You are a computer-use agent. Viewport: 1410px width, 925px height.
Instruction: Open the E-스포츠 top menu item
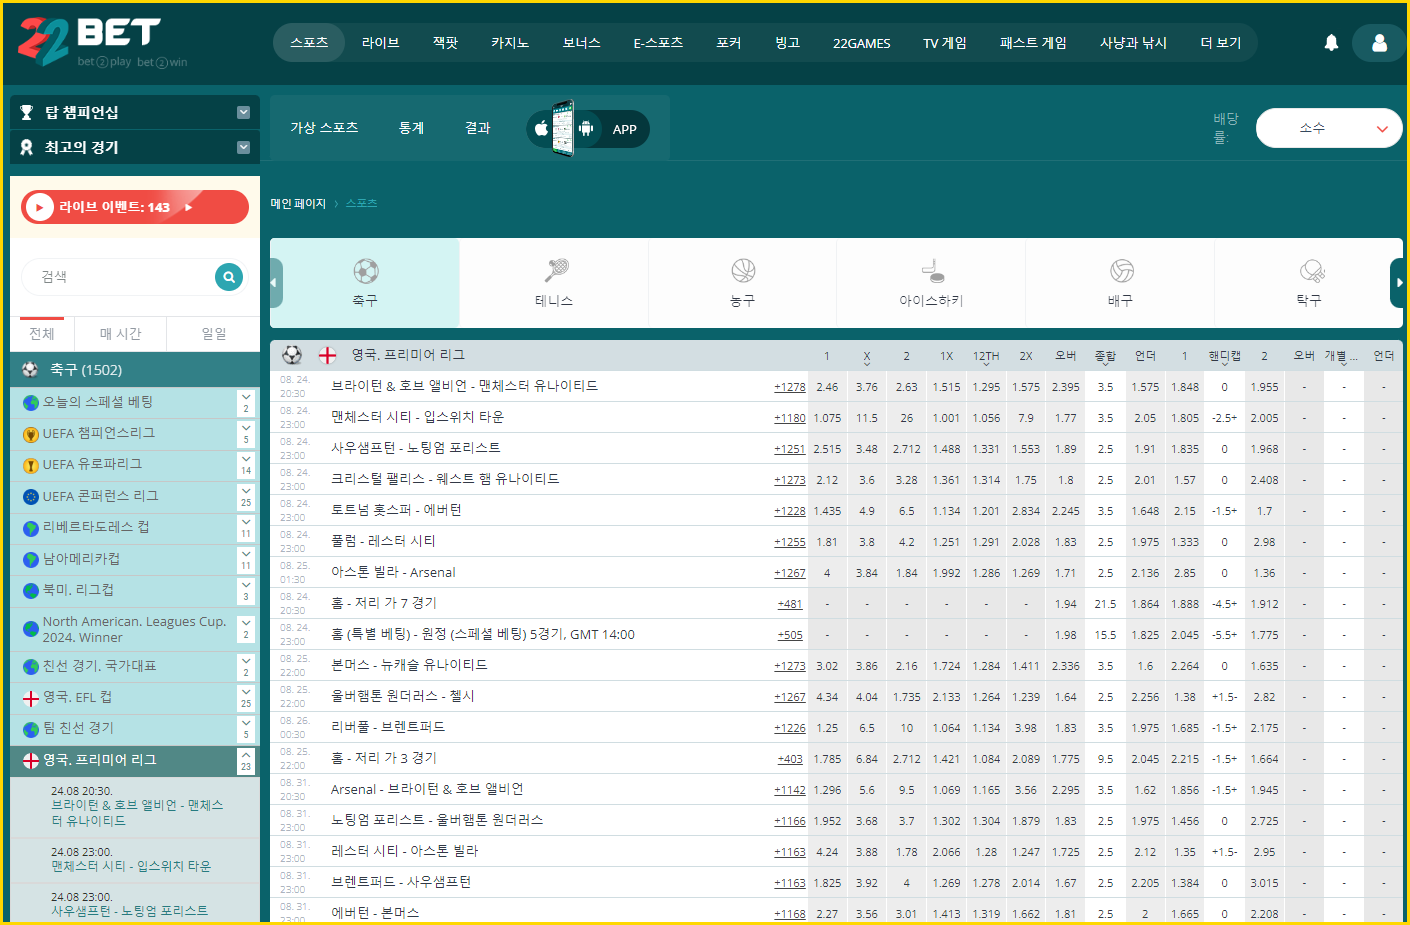(658, 43)
